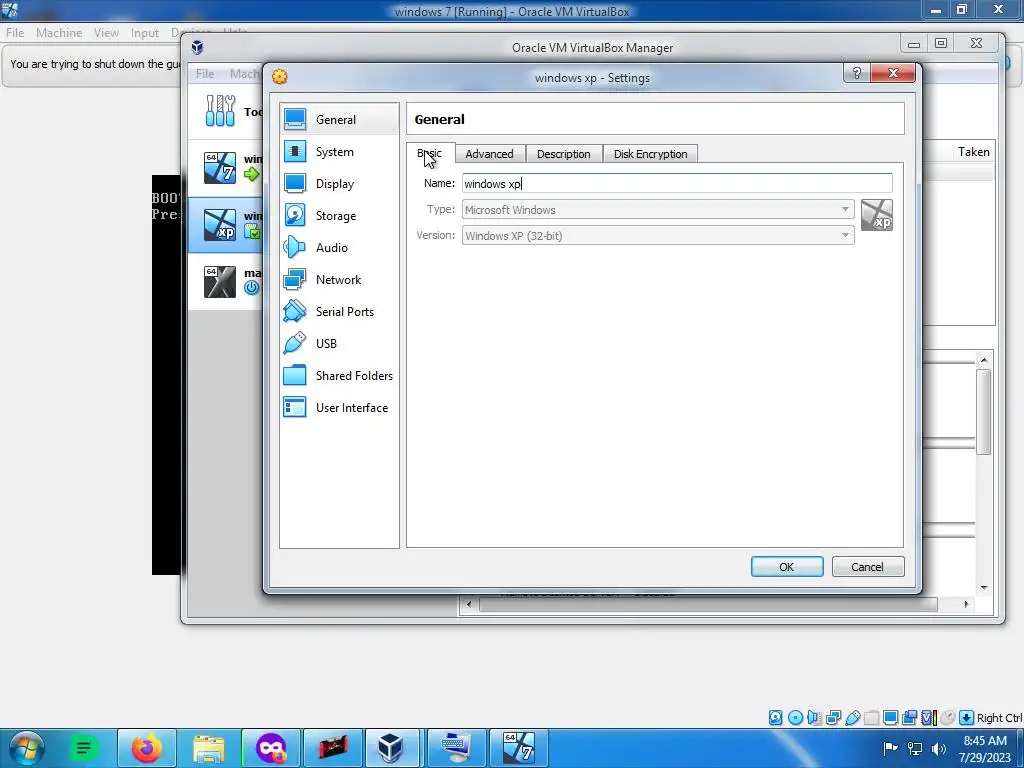Click the keyboard capture host key icon
Screen dimensions: 1024x768
(x=967, y=718)
